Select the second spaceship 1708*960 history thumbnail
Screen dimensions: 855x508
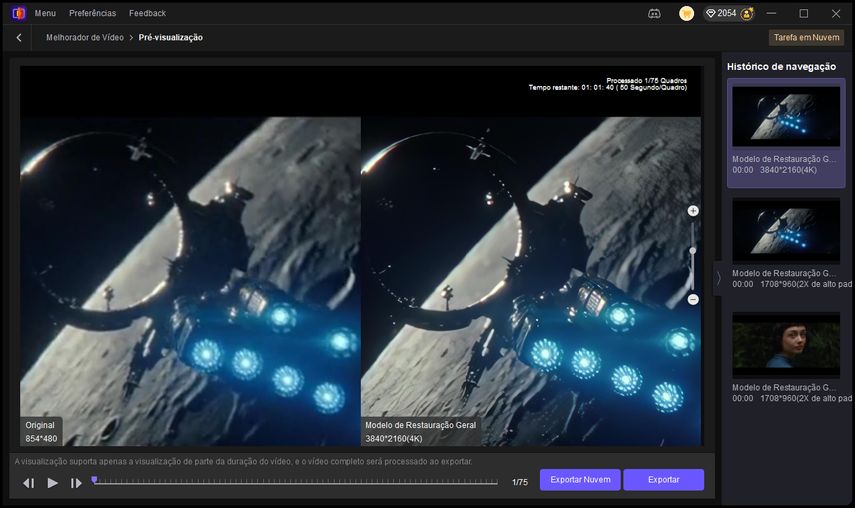(x=786, y=231)
